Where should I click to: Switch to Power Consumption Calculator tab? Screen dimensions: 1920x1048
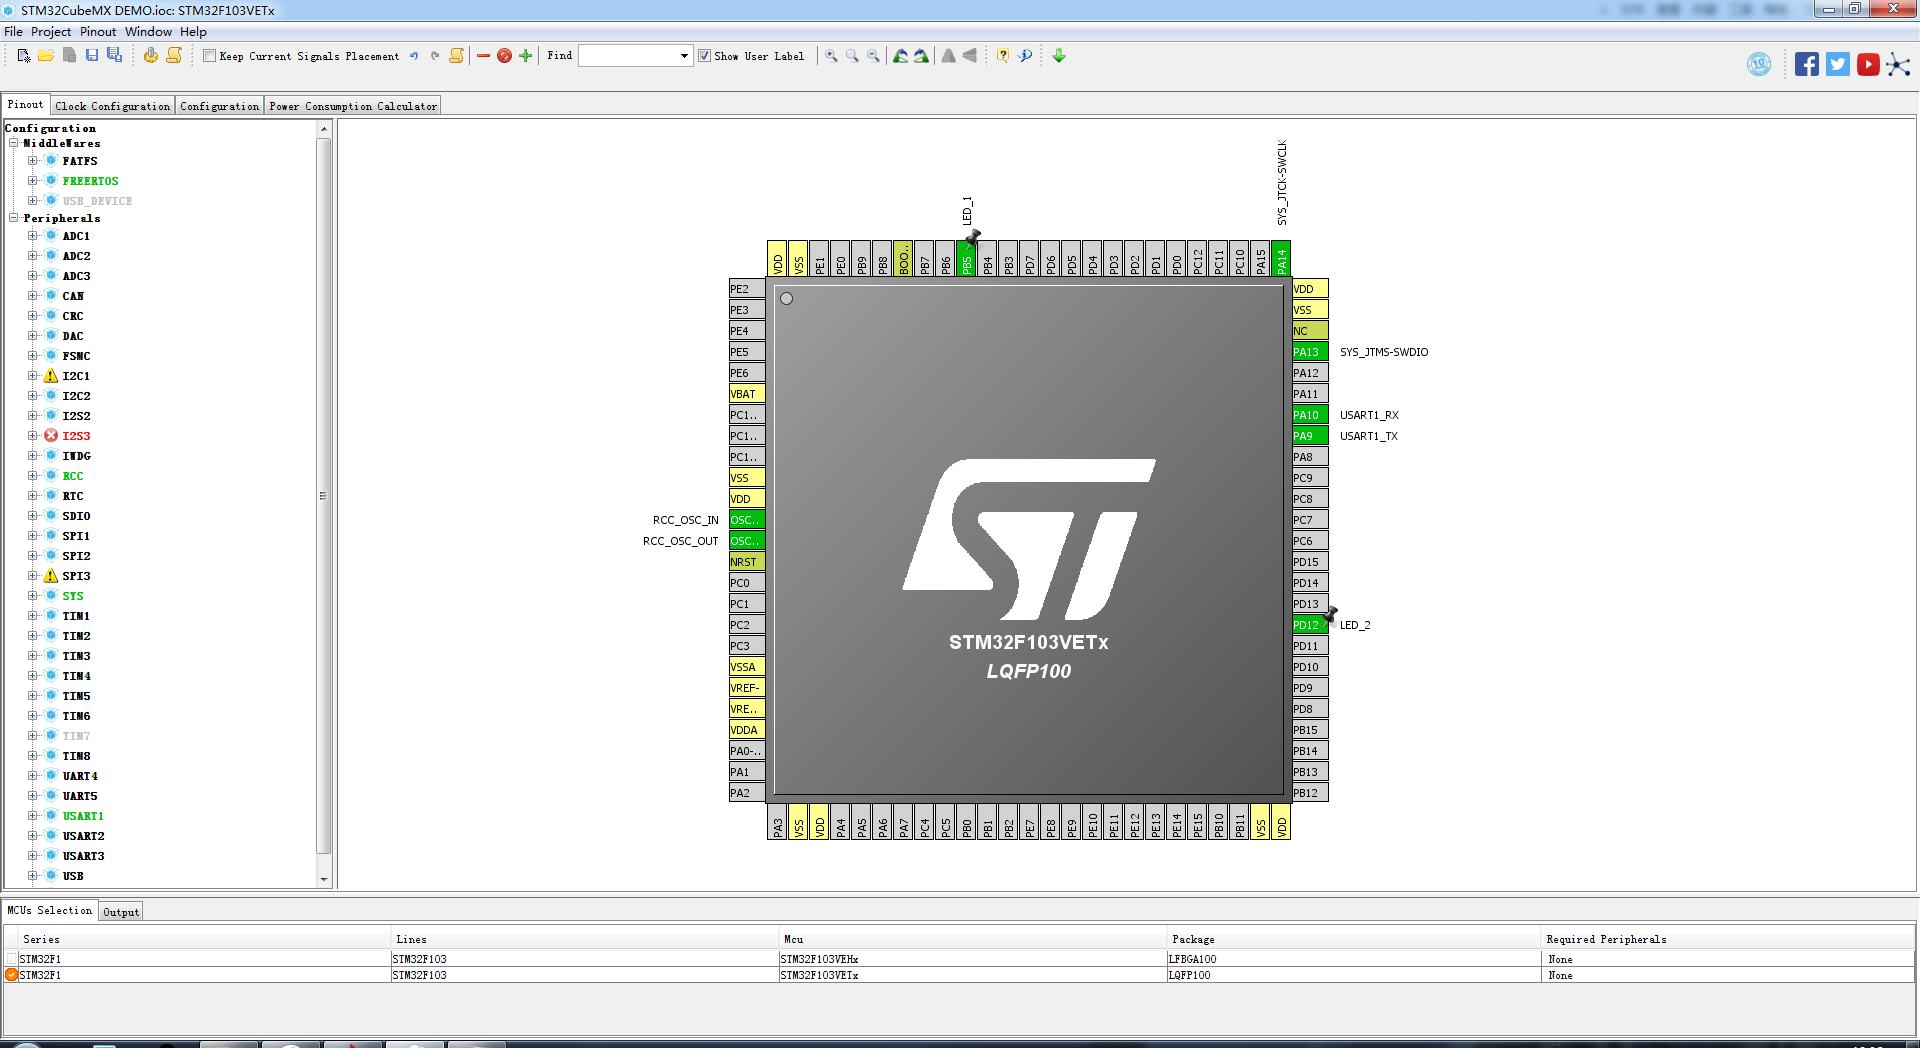click(353, 106)
